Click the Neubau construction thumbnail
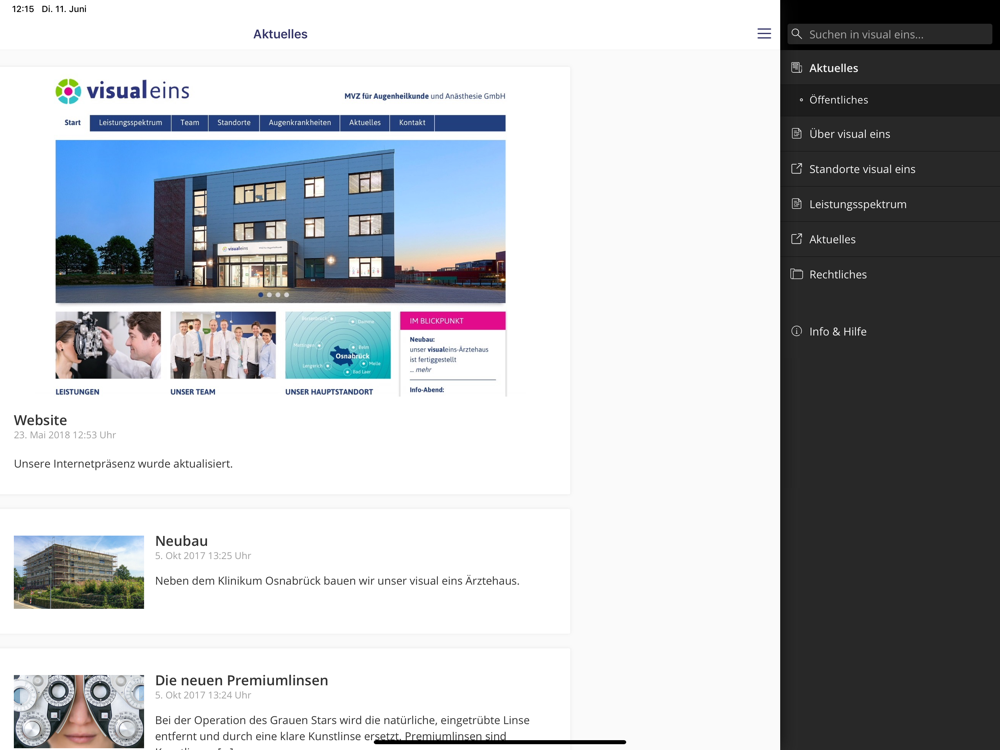1000x750 pixels. pos(79,572)
